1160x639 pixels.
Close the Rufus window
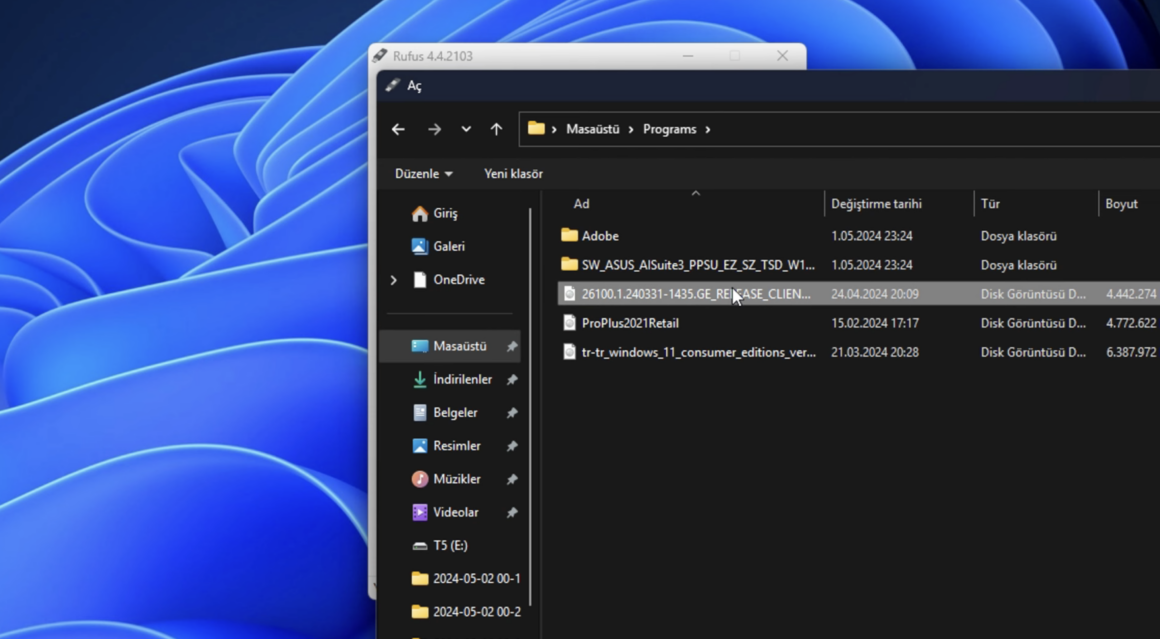782,56
